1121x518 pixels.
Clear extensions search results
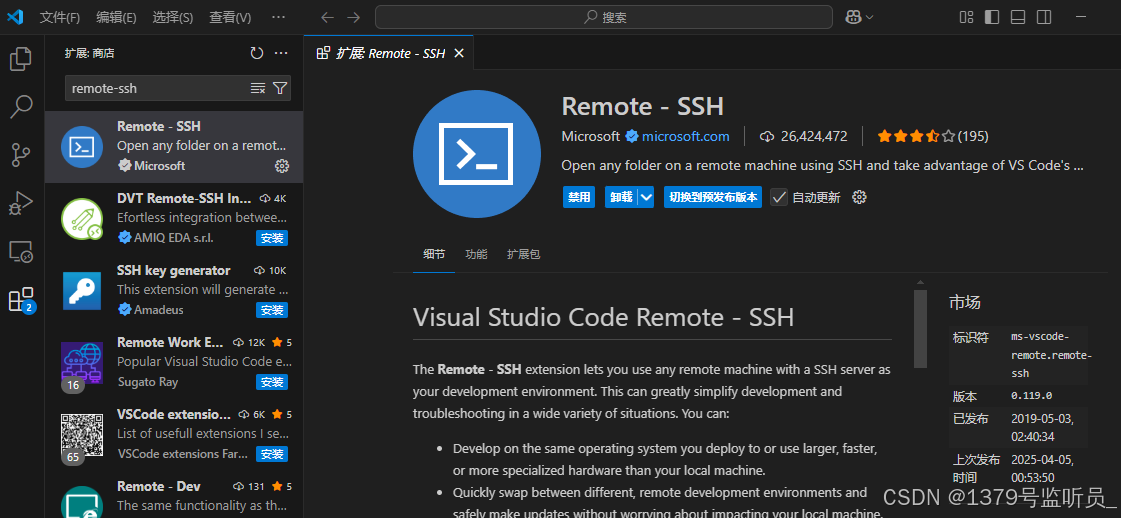258,89
